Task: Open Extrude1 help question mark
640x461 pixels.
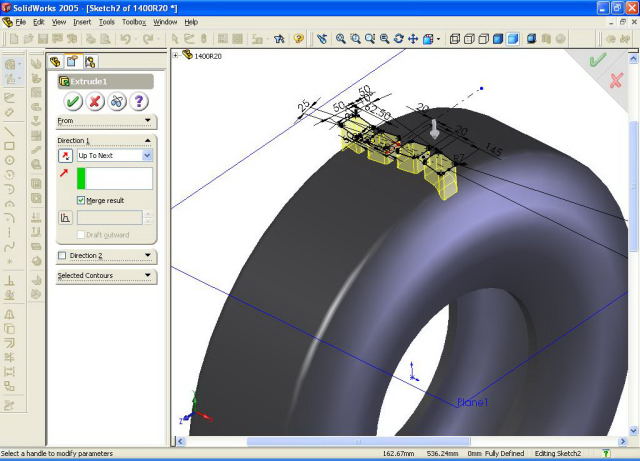Action: click(x=139, y=101)
